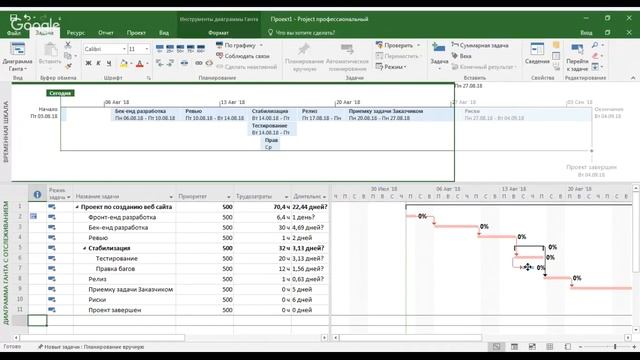Open the Файл menu tab

(14, 33)
